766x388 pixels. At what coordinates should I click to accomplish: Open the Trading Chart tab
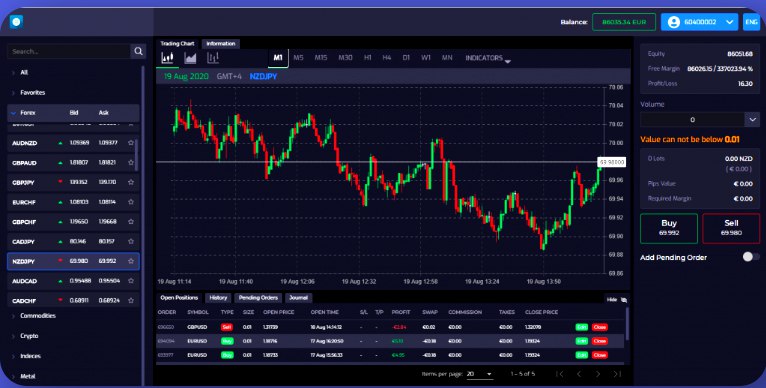tap(177, 43)
